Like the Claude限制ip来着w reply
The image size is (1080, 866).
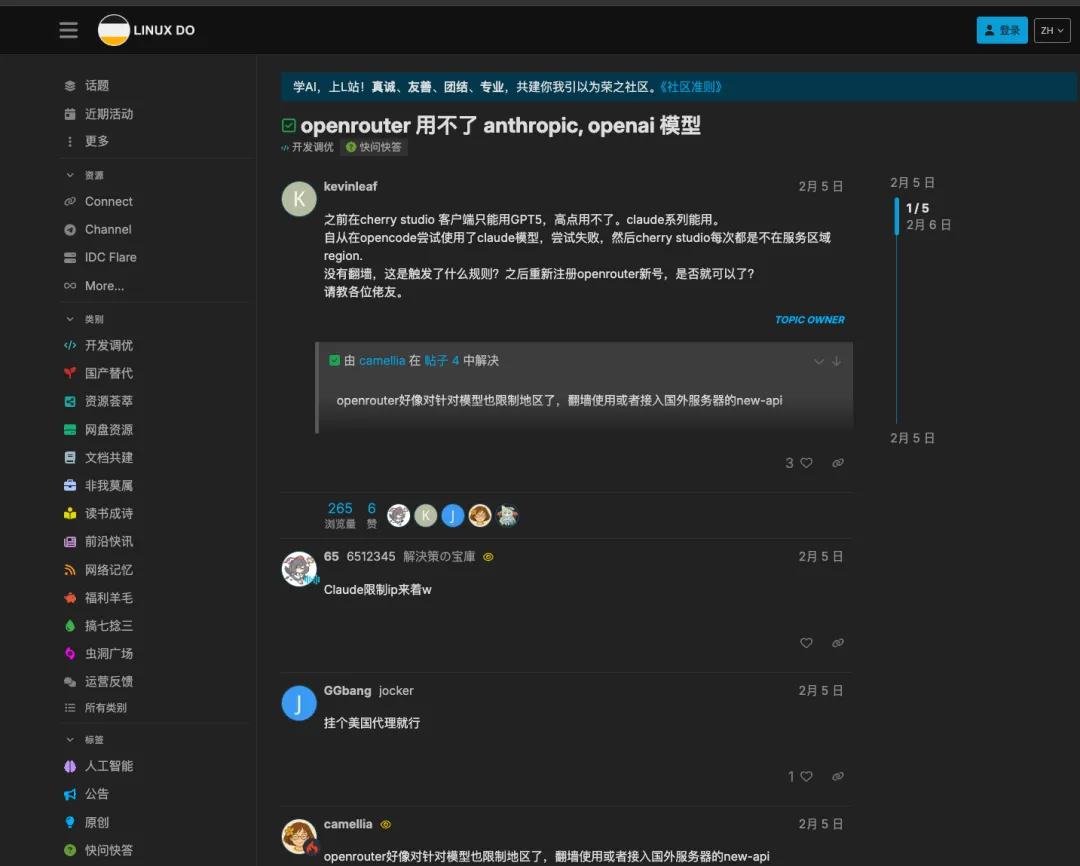pyautogui.click(x=806, y=643)
